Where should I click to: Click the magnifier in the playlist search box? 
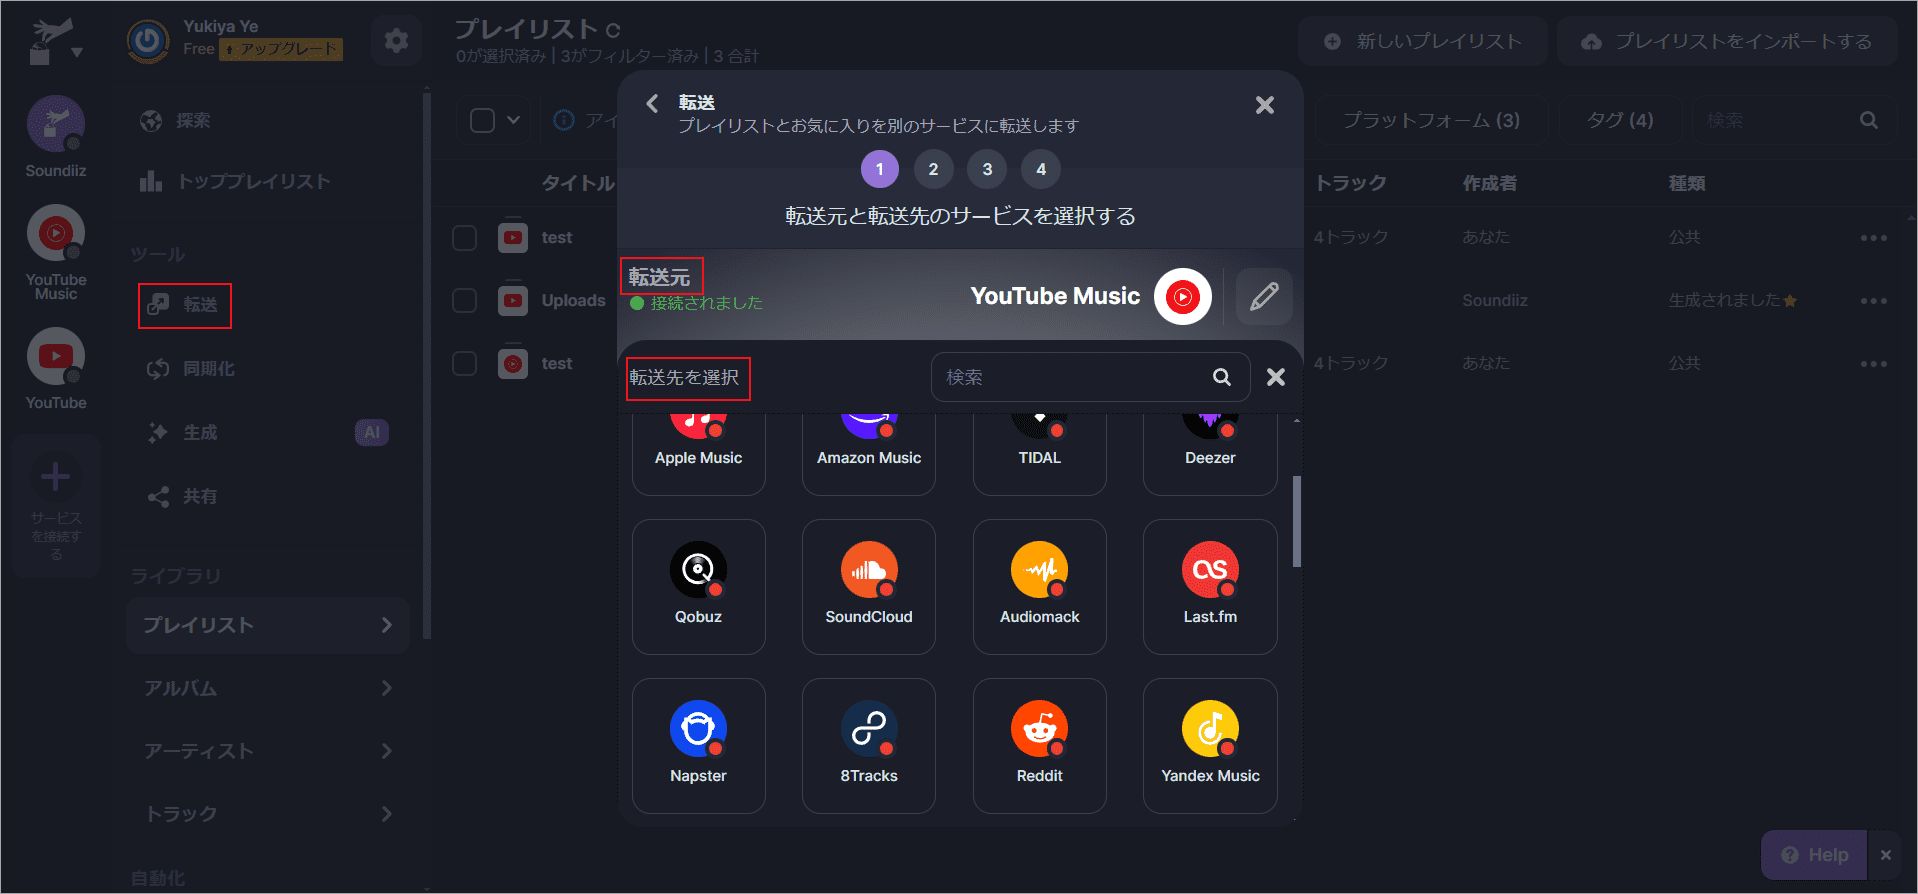click(x=1868, y=120)
